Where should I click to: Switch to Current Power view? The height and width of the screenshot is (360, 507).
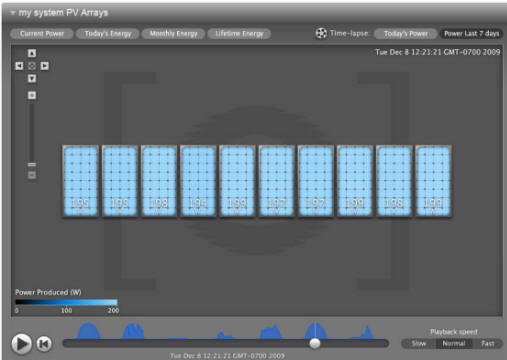coord(42,34)
